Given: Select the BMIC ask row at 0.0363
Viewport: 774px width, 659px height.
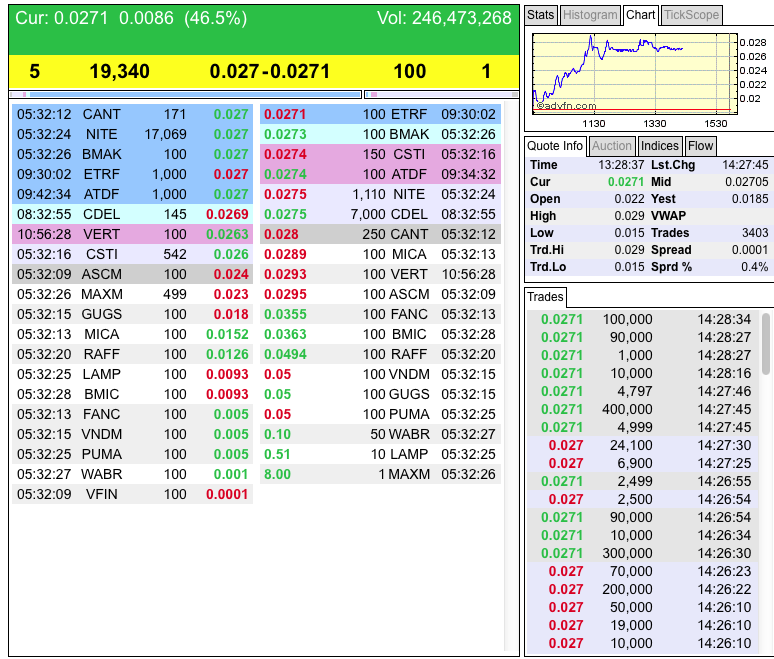Looking at the screenshot, I should 380,334.
